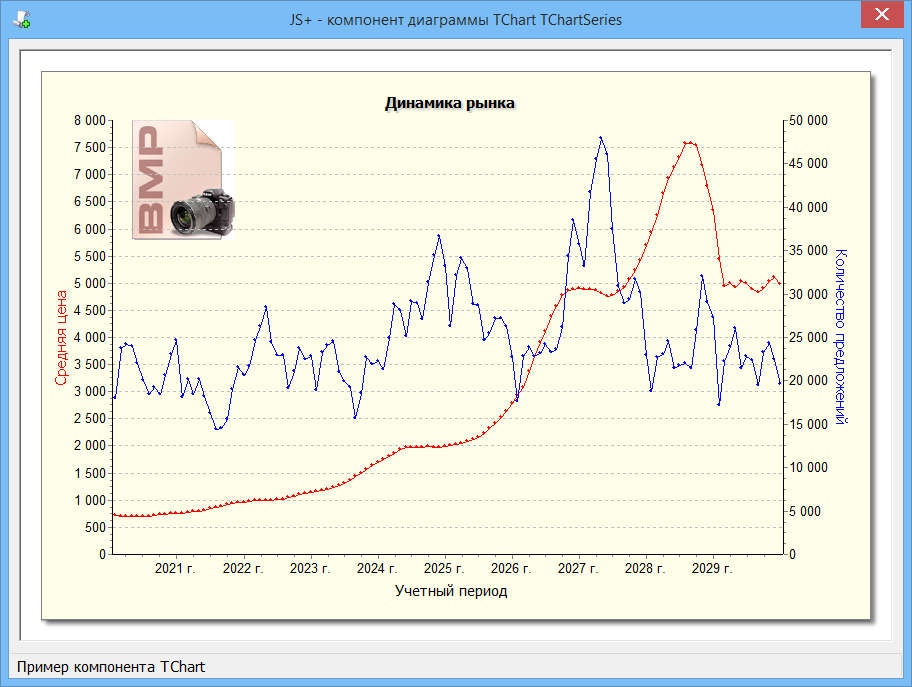Click the BMP camera image on the chart
The height and width of the screenshot is (687, 912).
pos(184,180)
